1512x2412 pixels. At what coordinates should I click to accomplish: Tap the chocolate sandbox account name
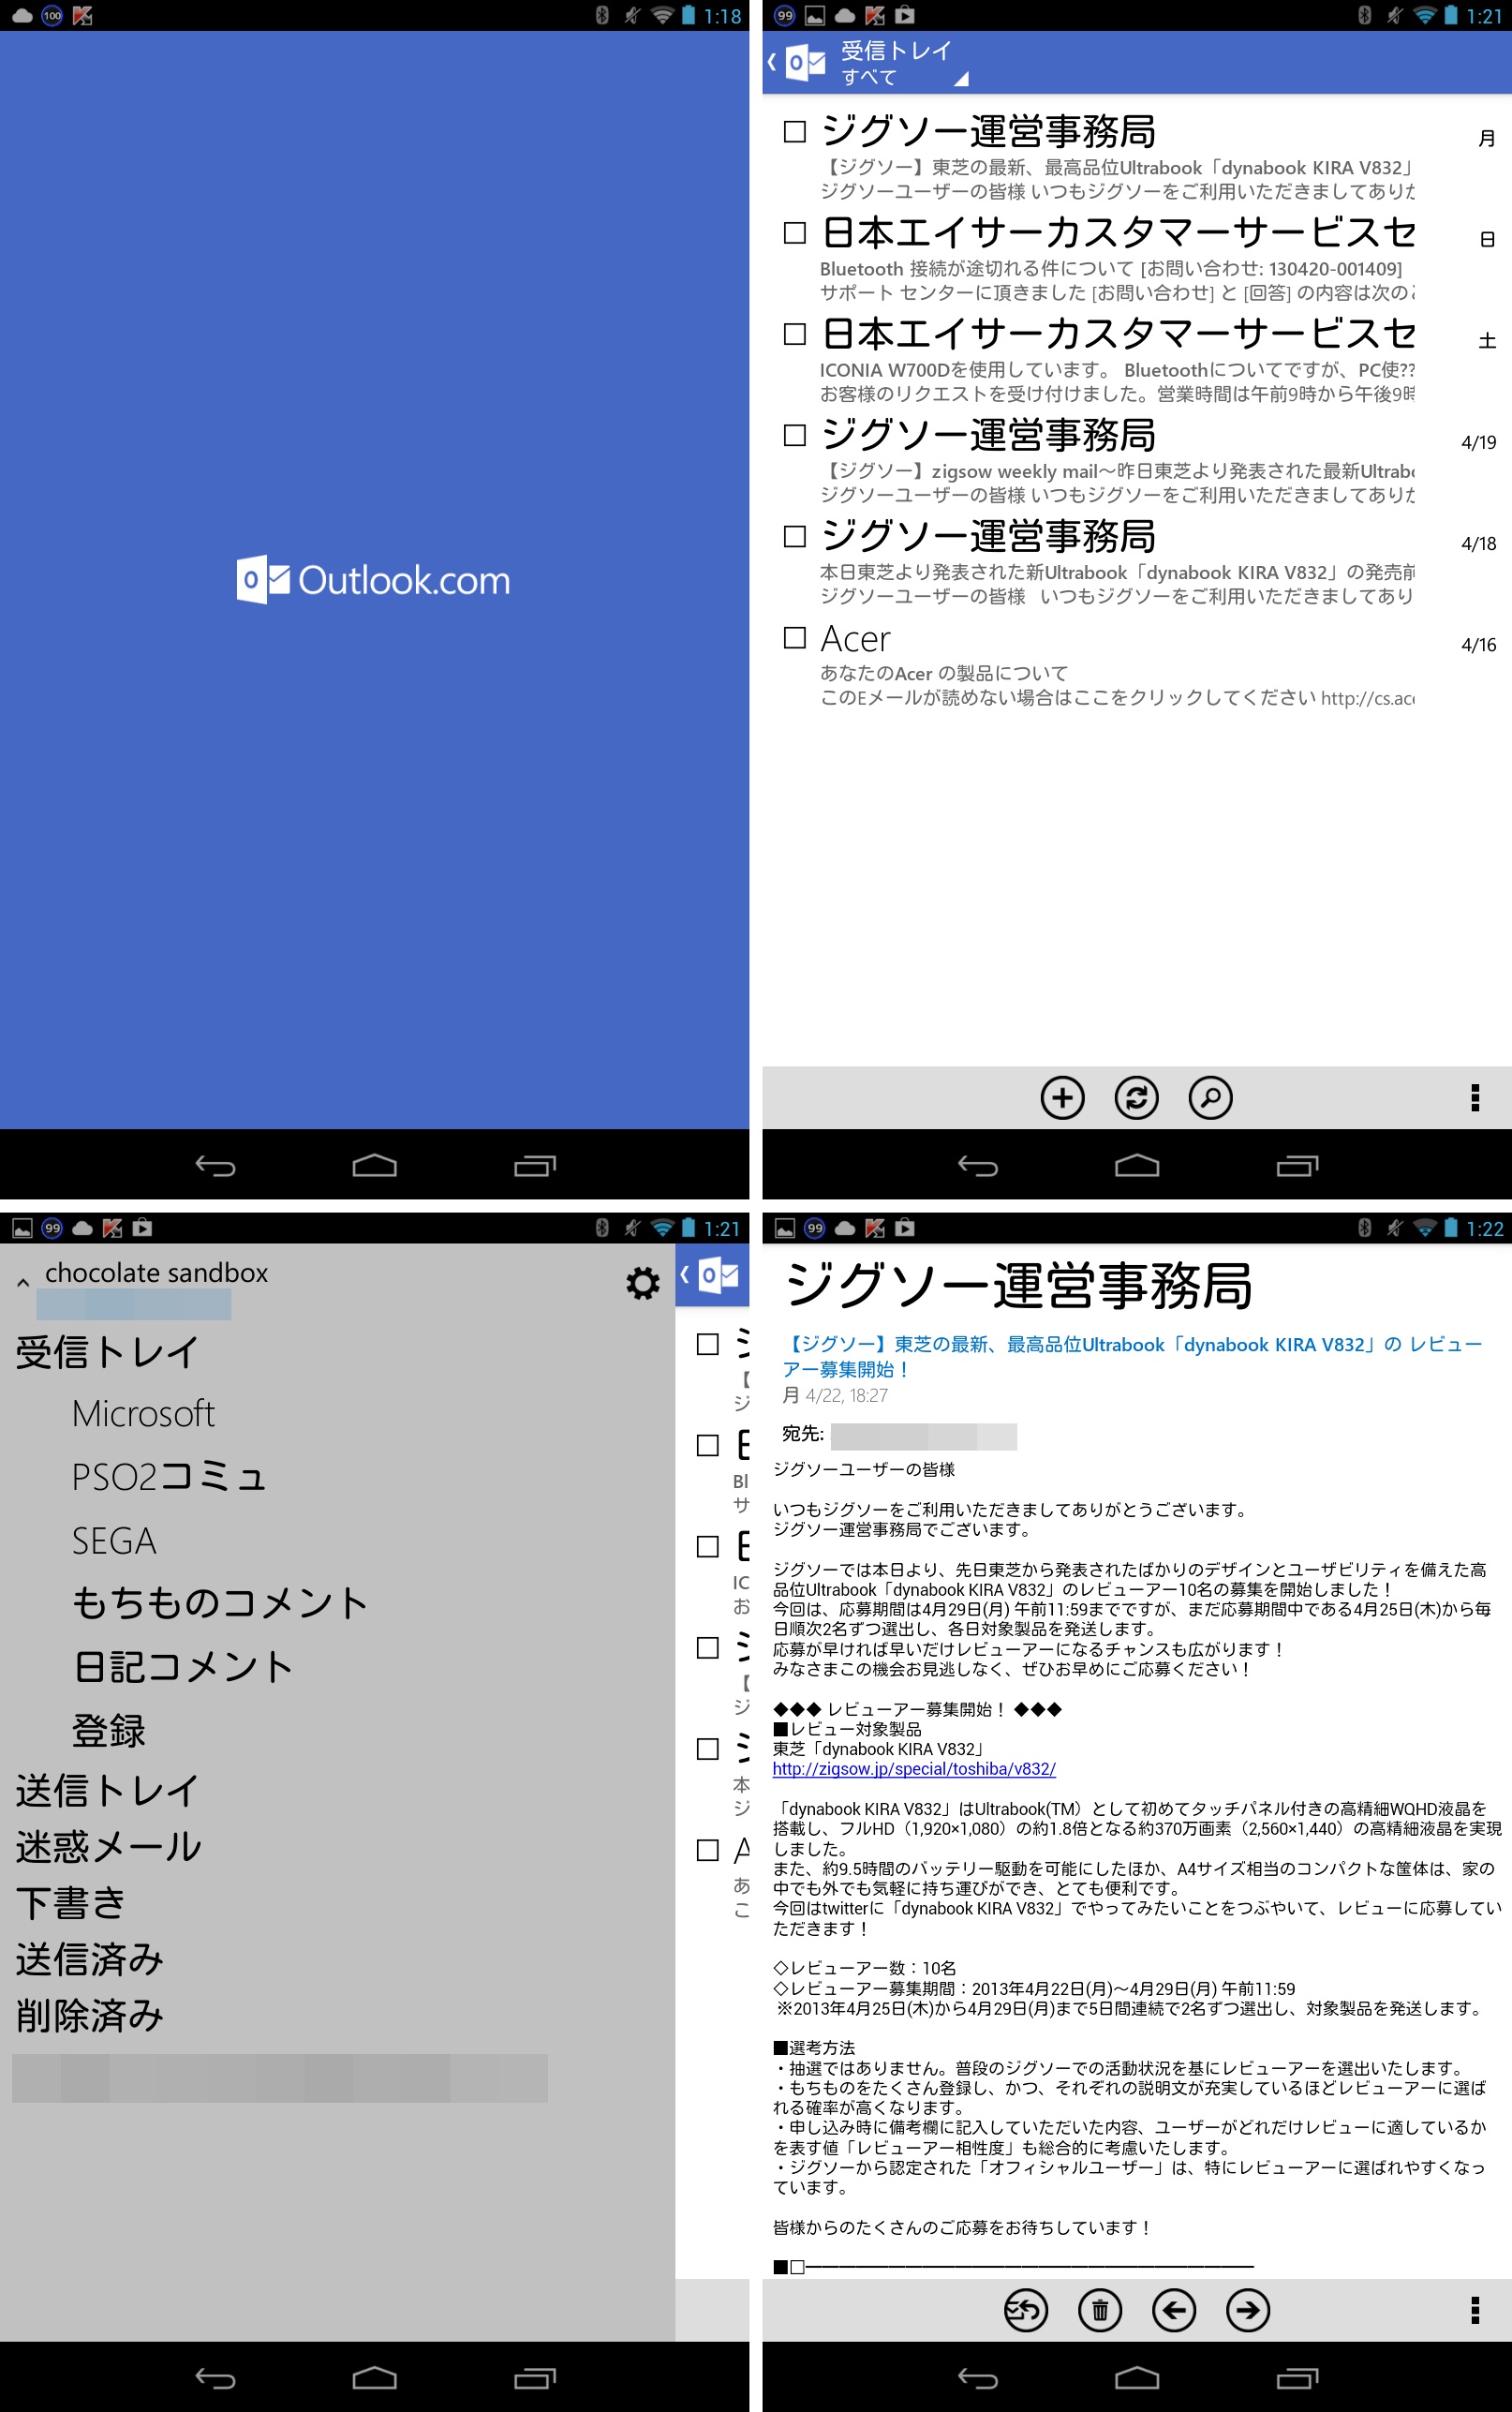tap(156, 1272)
